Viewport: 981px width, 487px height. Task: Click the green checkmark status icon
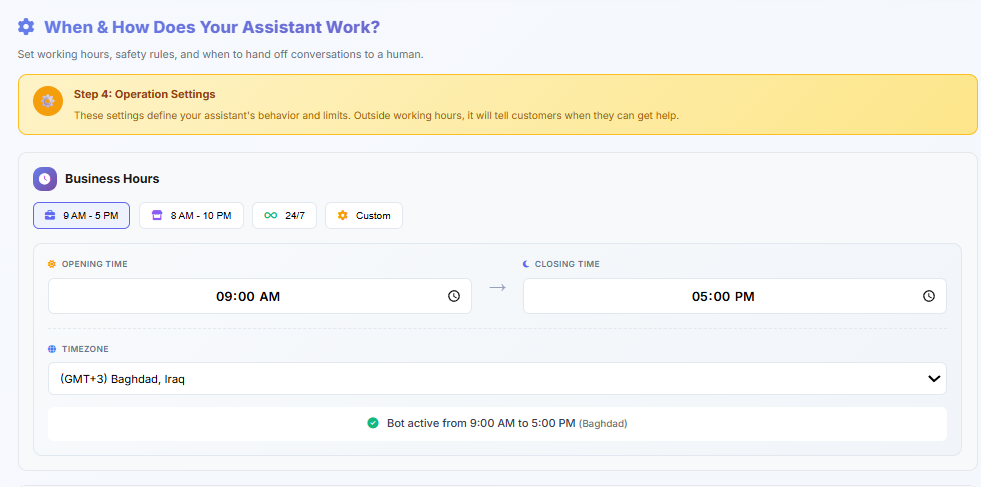pyautogui.click(x=373, y=423)
